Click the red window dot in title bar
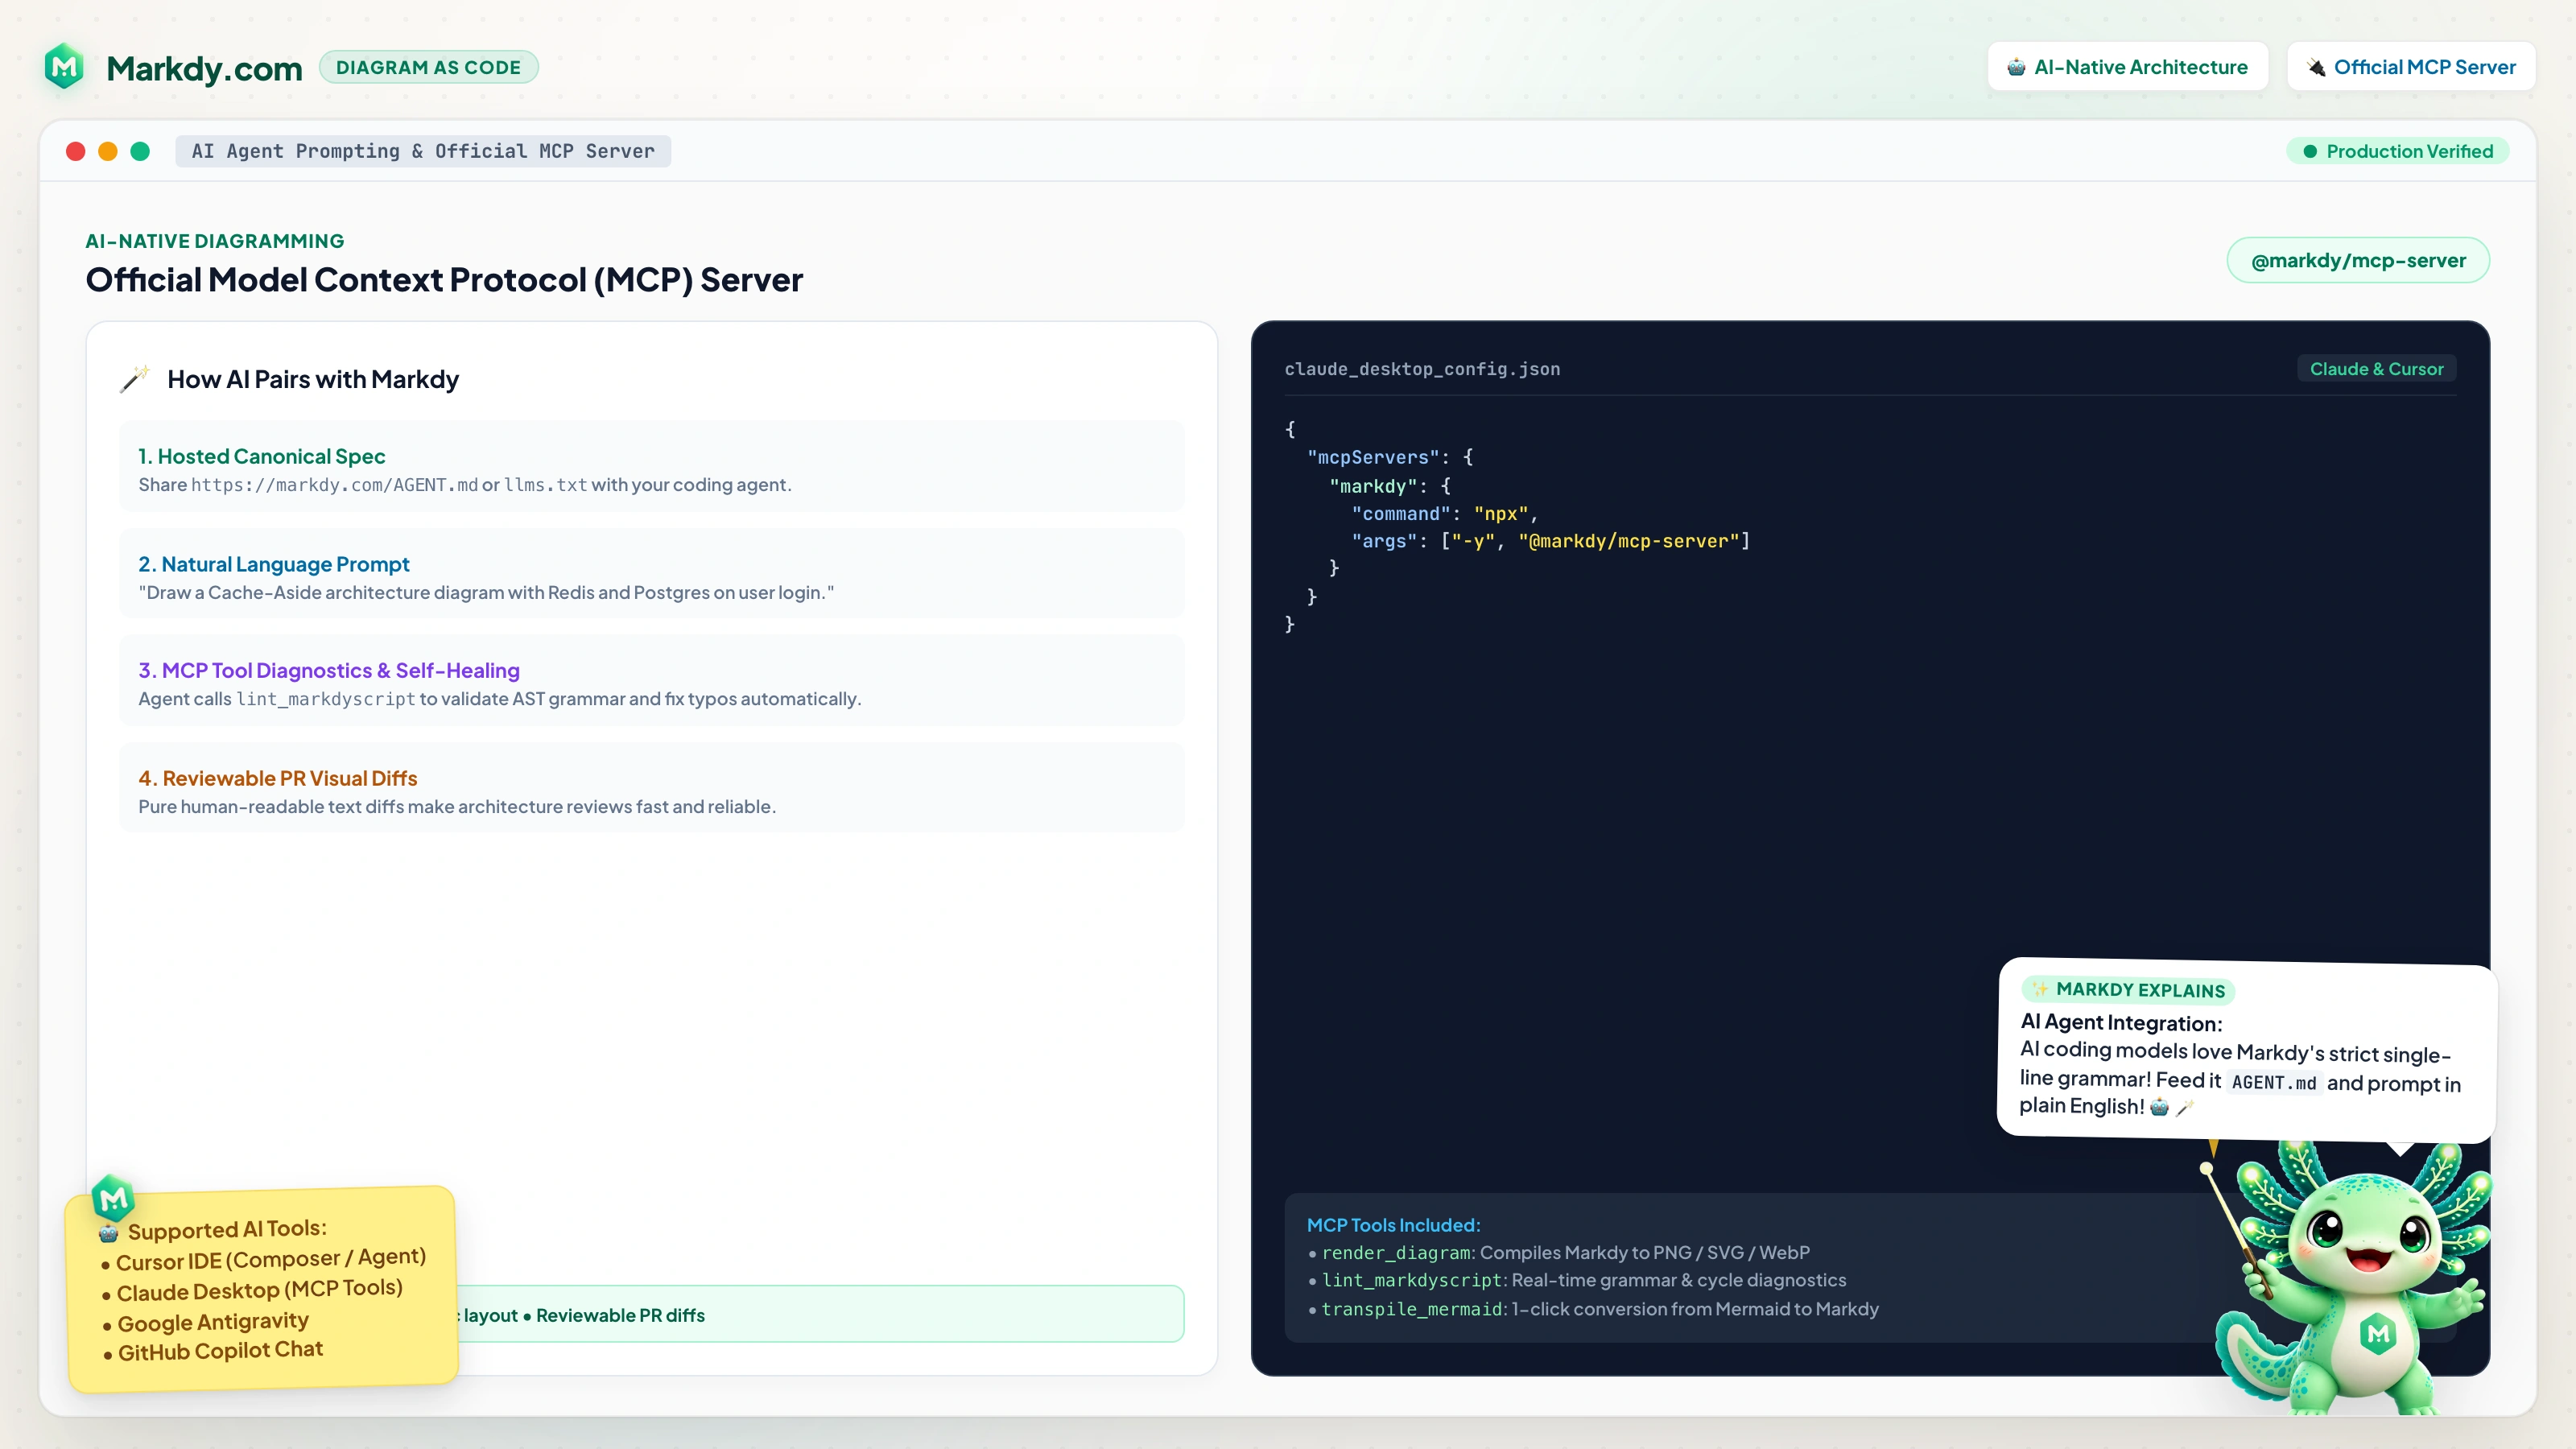The image size is (2576, 1449). pos(76,151)
